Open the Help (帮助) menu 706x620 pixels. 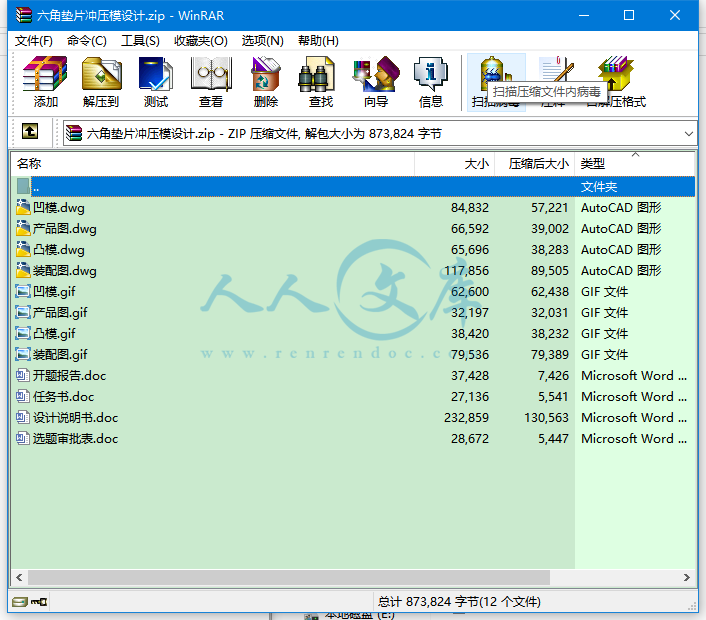click(318, 41)
